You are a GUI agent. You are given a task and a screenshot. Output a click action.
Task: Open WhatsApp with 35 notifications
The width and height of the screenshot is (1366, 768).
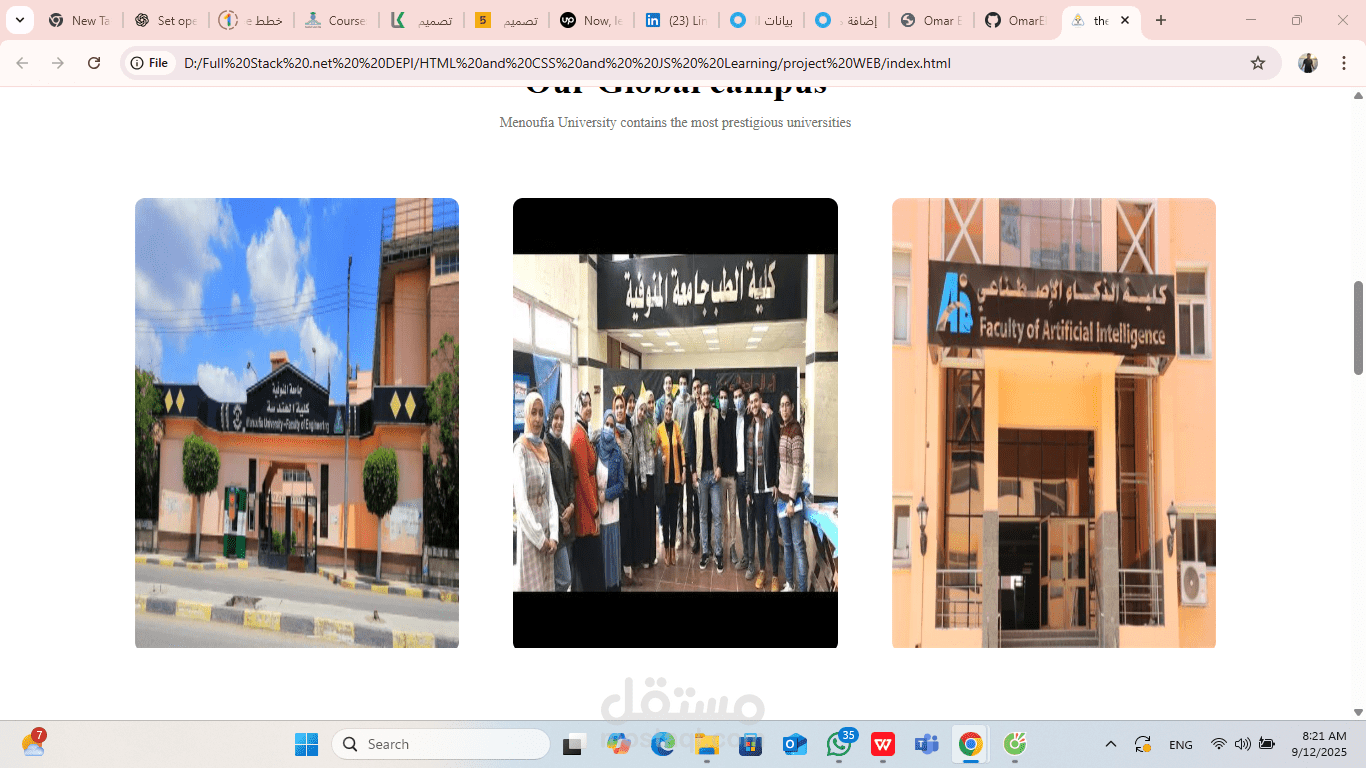(x=840, y=744)
